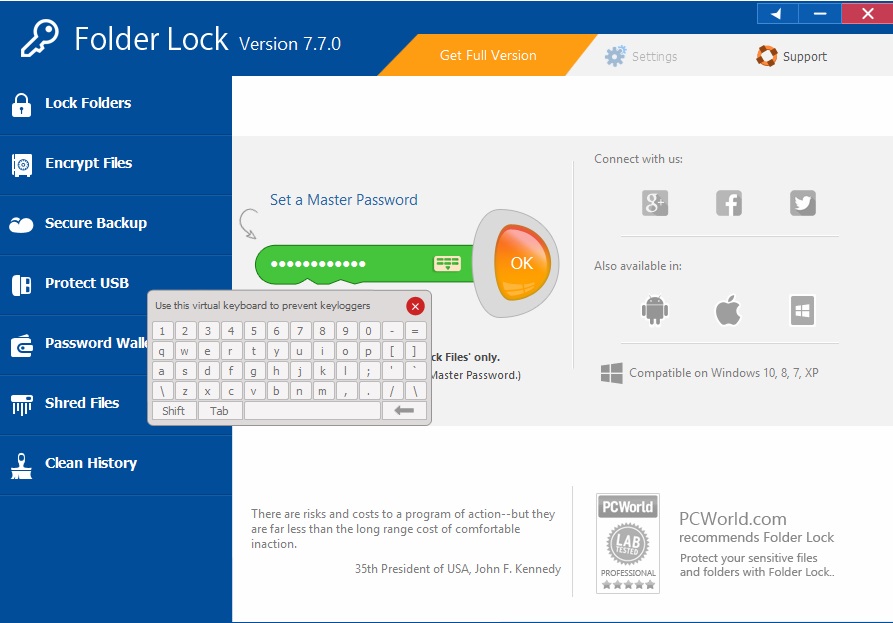Image resolution: width=893 pixels, height=623 pixels.
Task: Open the Support section
Action: (x=793, y=56)
